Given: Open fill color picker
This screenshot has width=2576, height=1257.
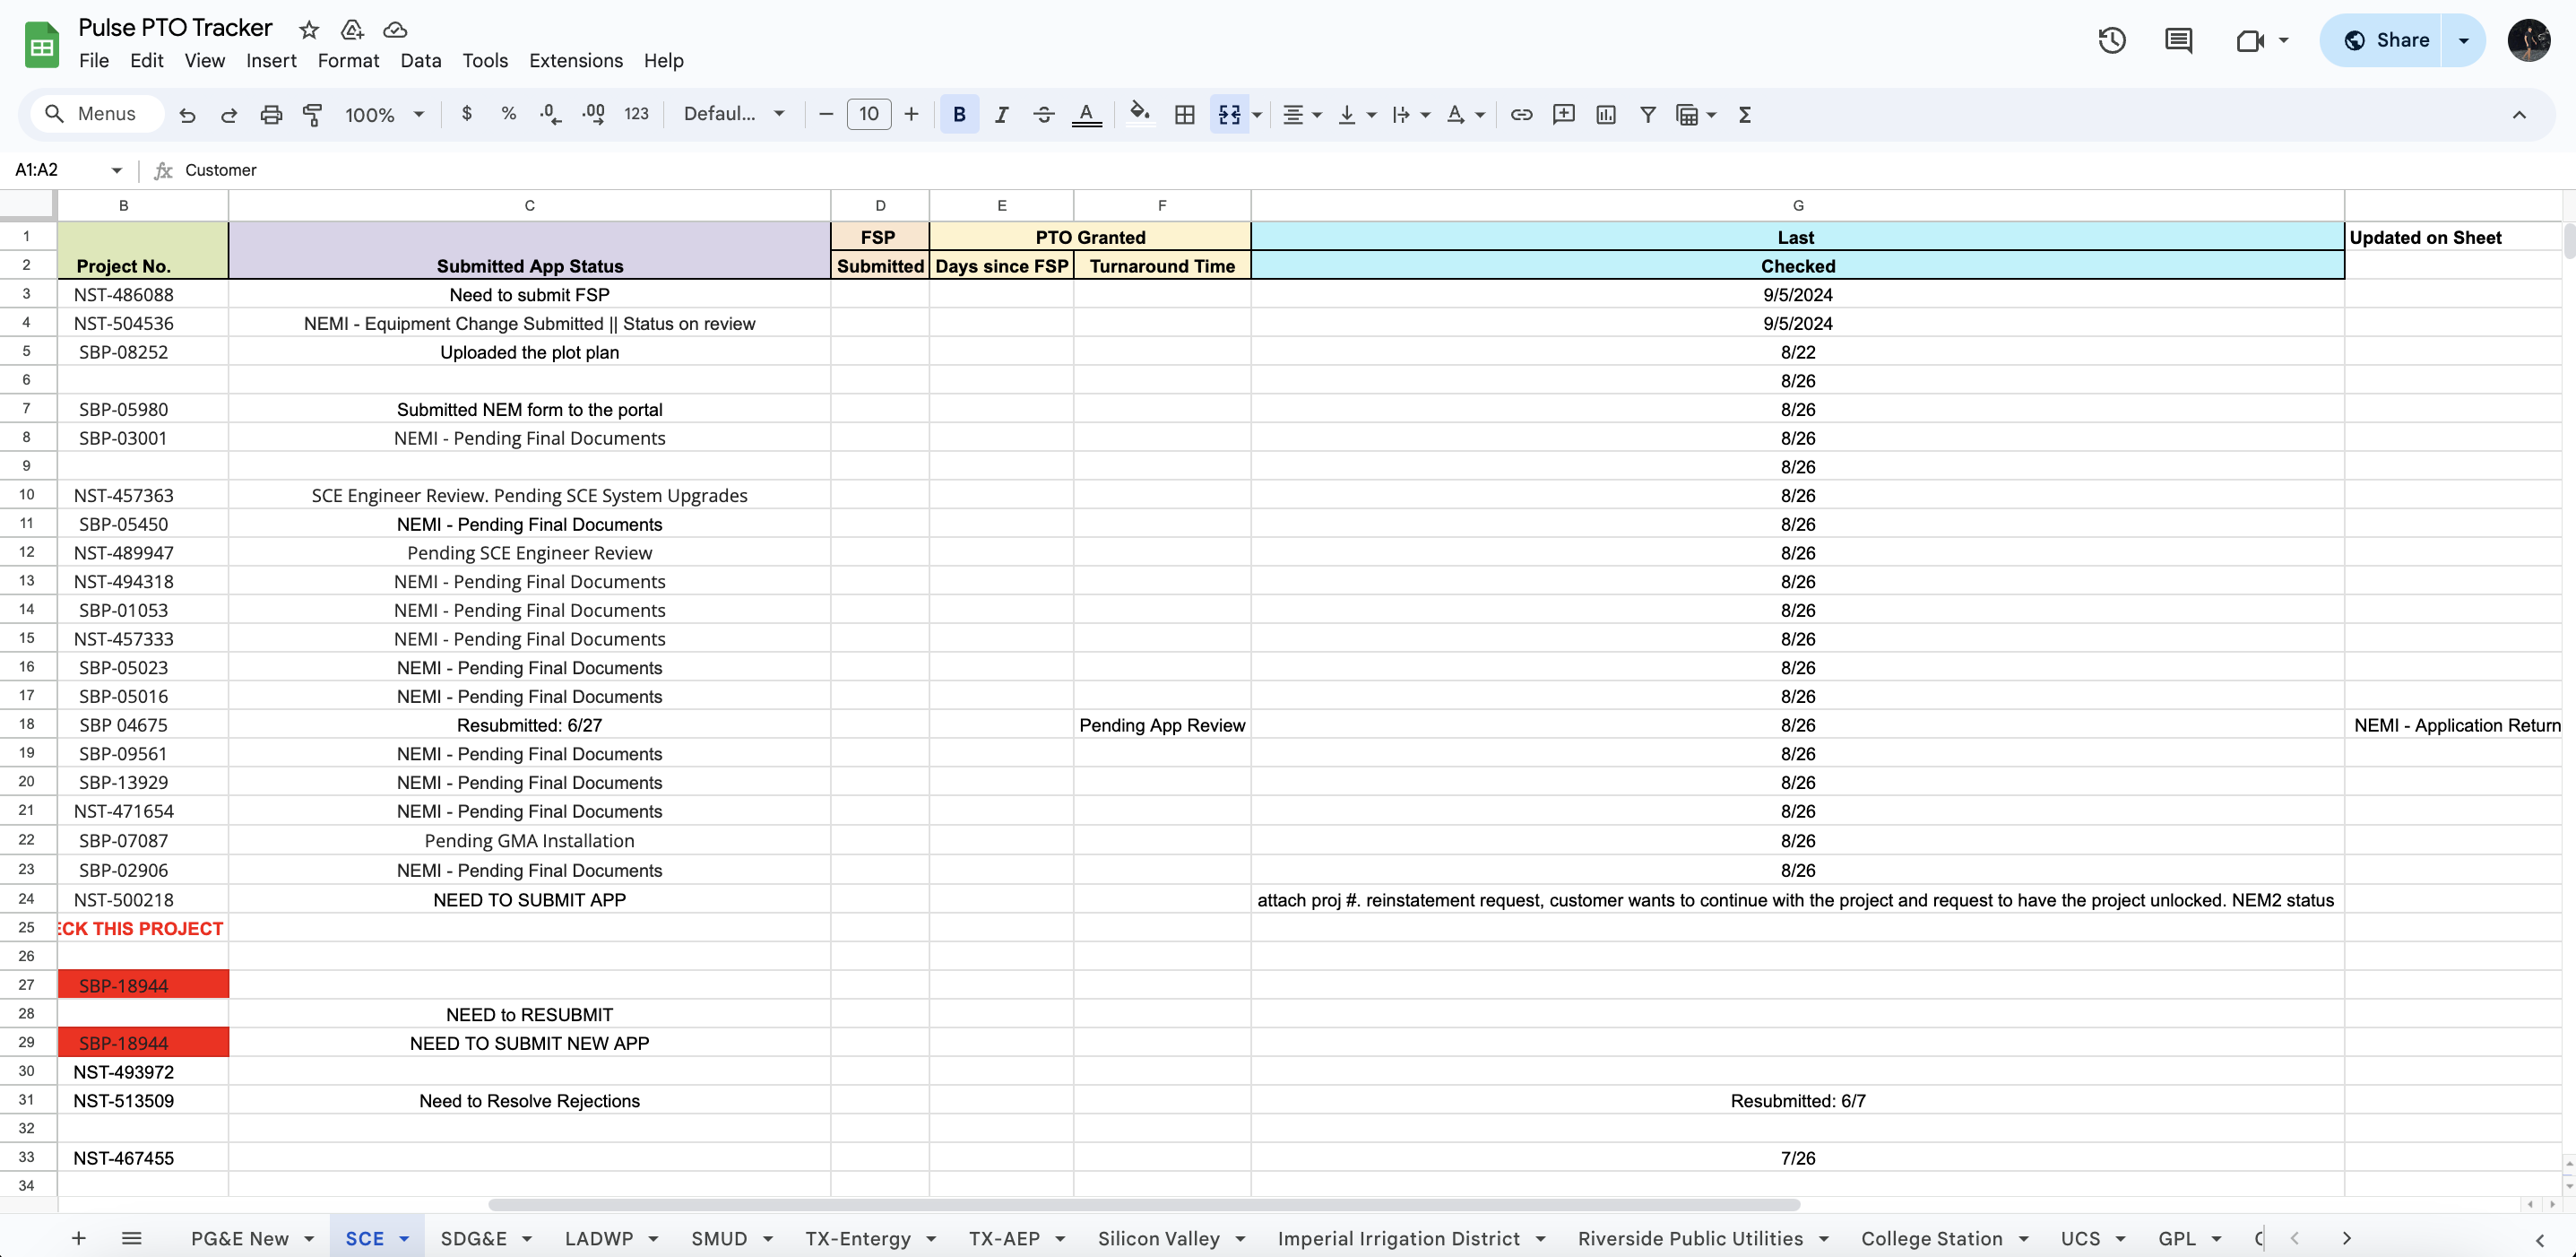Looking at the screenshot, I should [x=1140, y=113].
